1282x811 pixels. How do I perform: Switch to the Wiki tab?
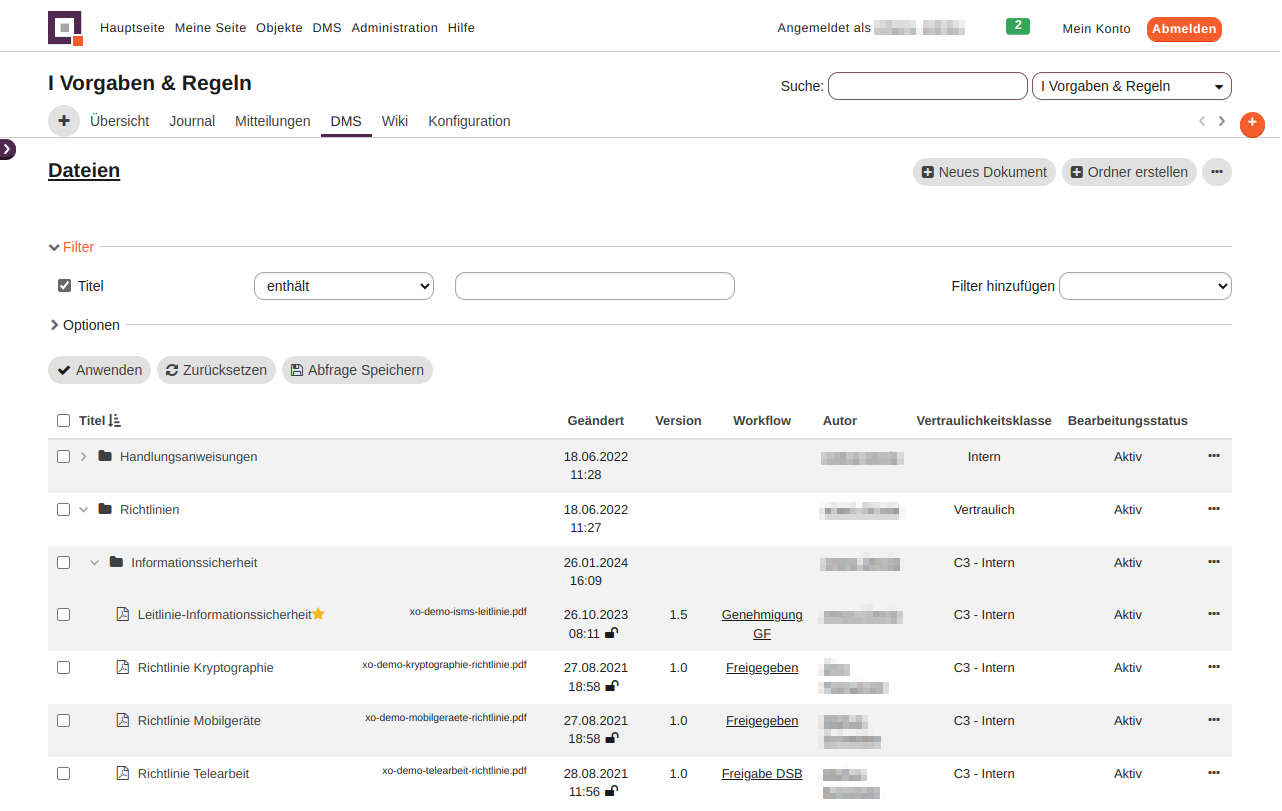[394, 121]
